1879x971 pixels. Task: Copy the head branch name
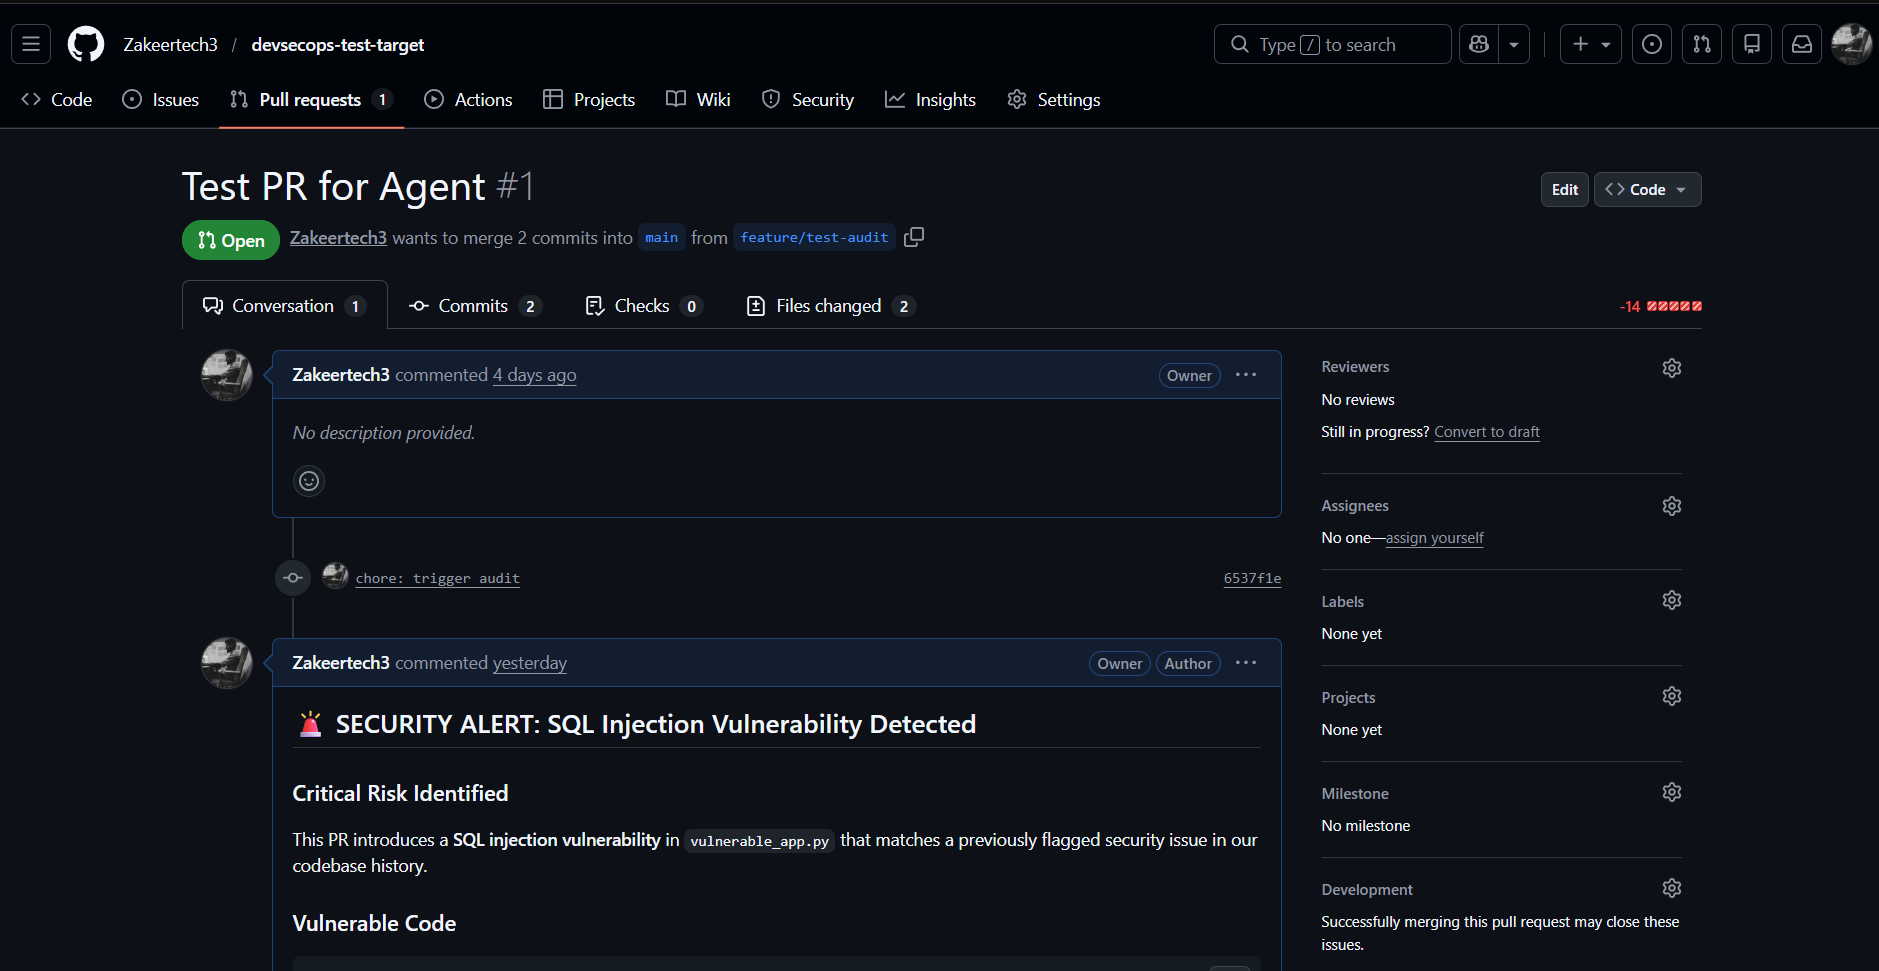pyautogui.click(x=914, y=238)
